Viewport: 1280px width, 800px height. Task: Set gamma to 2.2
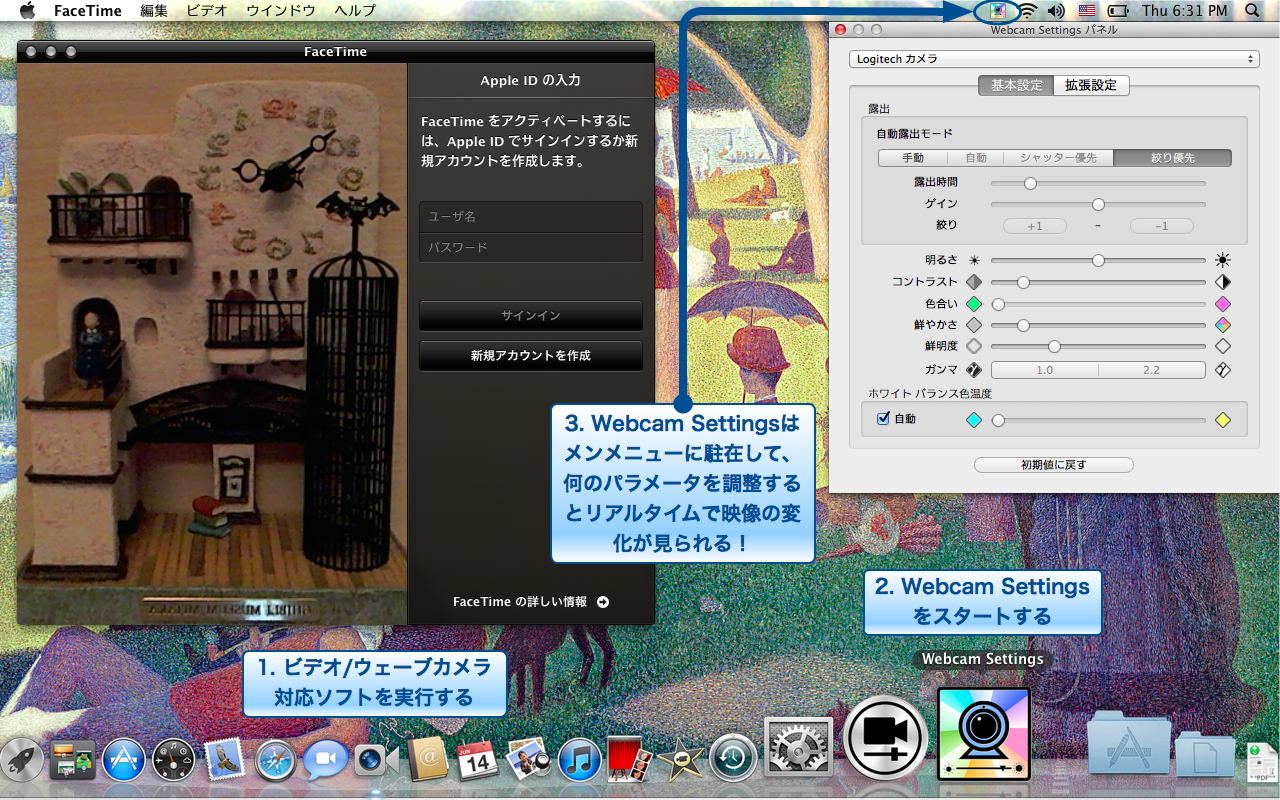click(1152, 370)
